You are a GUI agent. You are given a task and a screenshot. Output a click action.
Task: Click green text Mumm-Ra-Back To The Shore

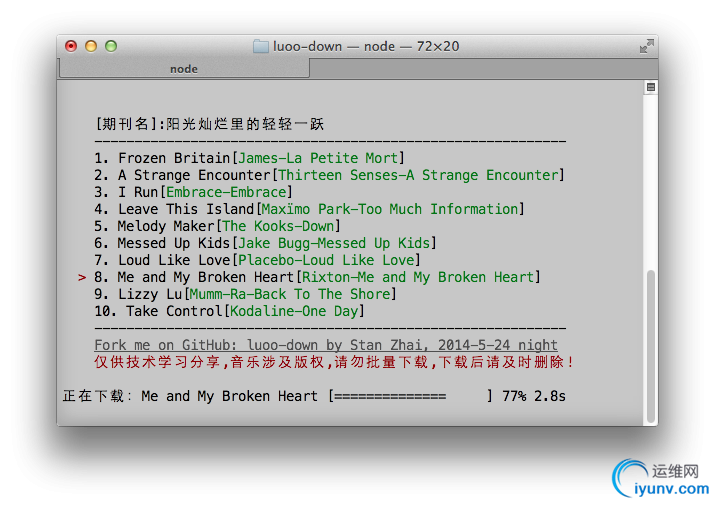coord(290,294)
